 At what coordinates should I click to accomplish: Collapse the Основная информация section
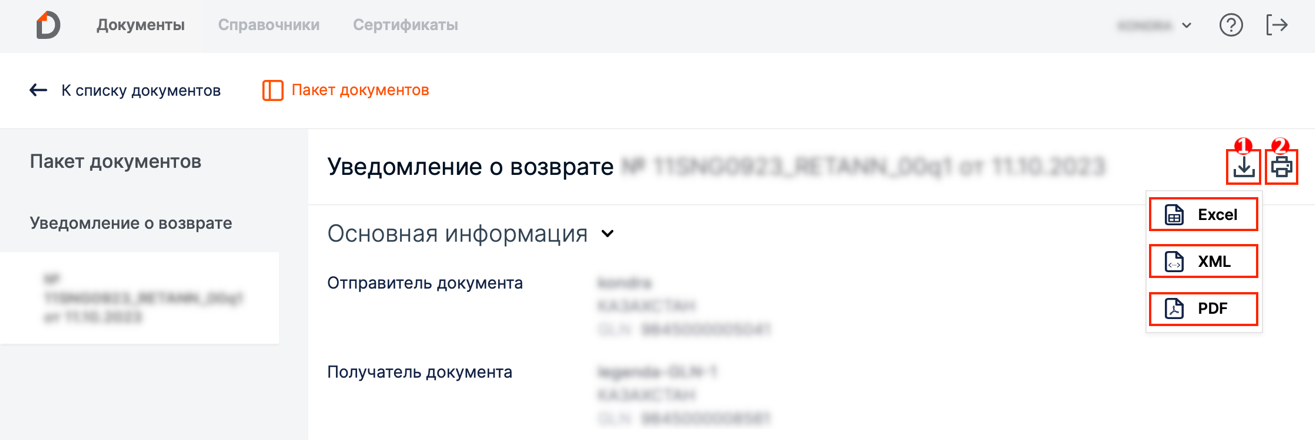(x=607, y=234)
